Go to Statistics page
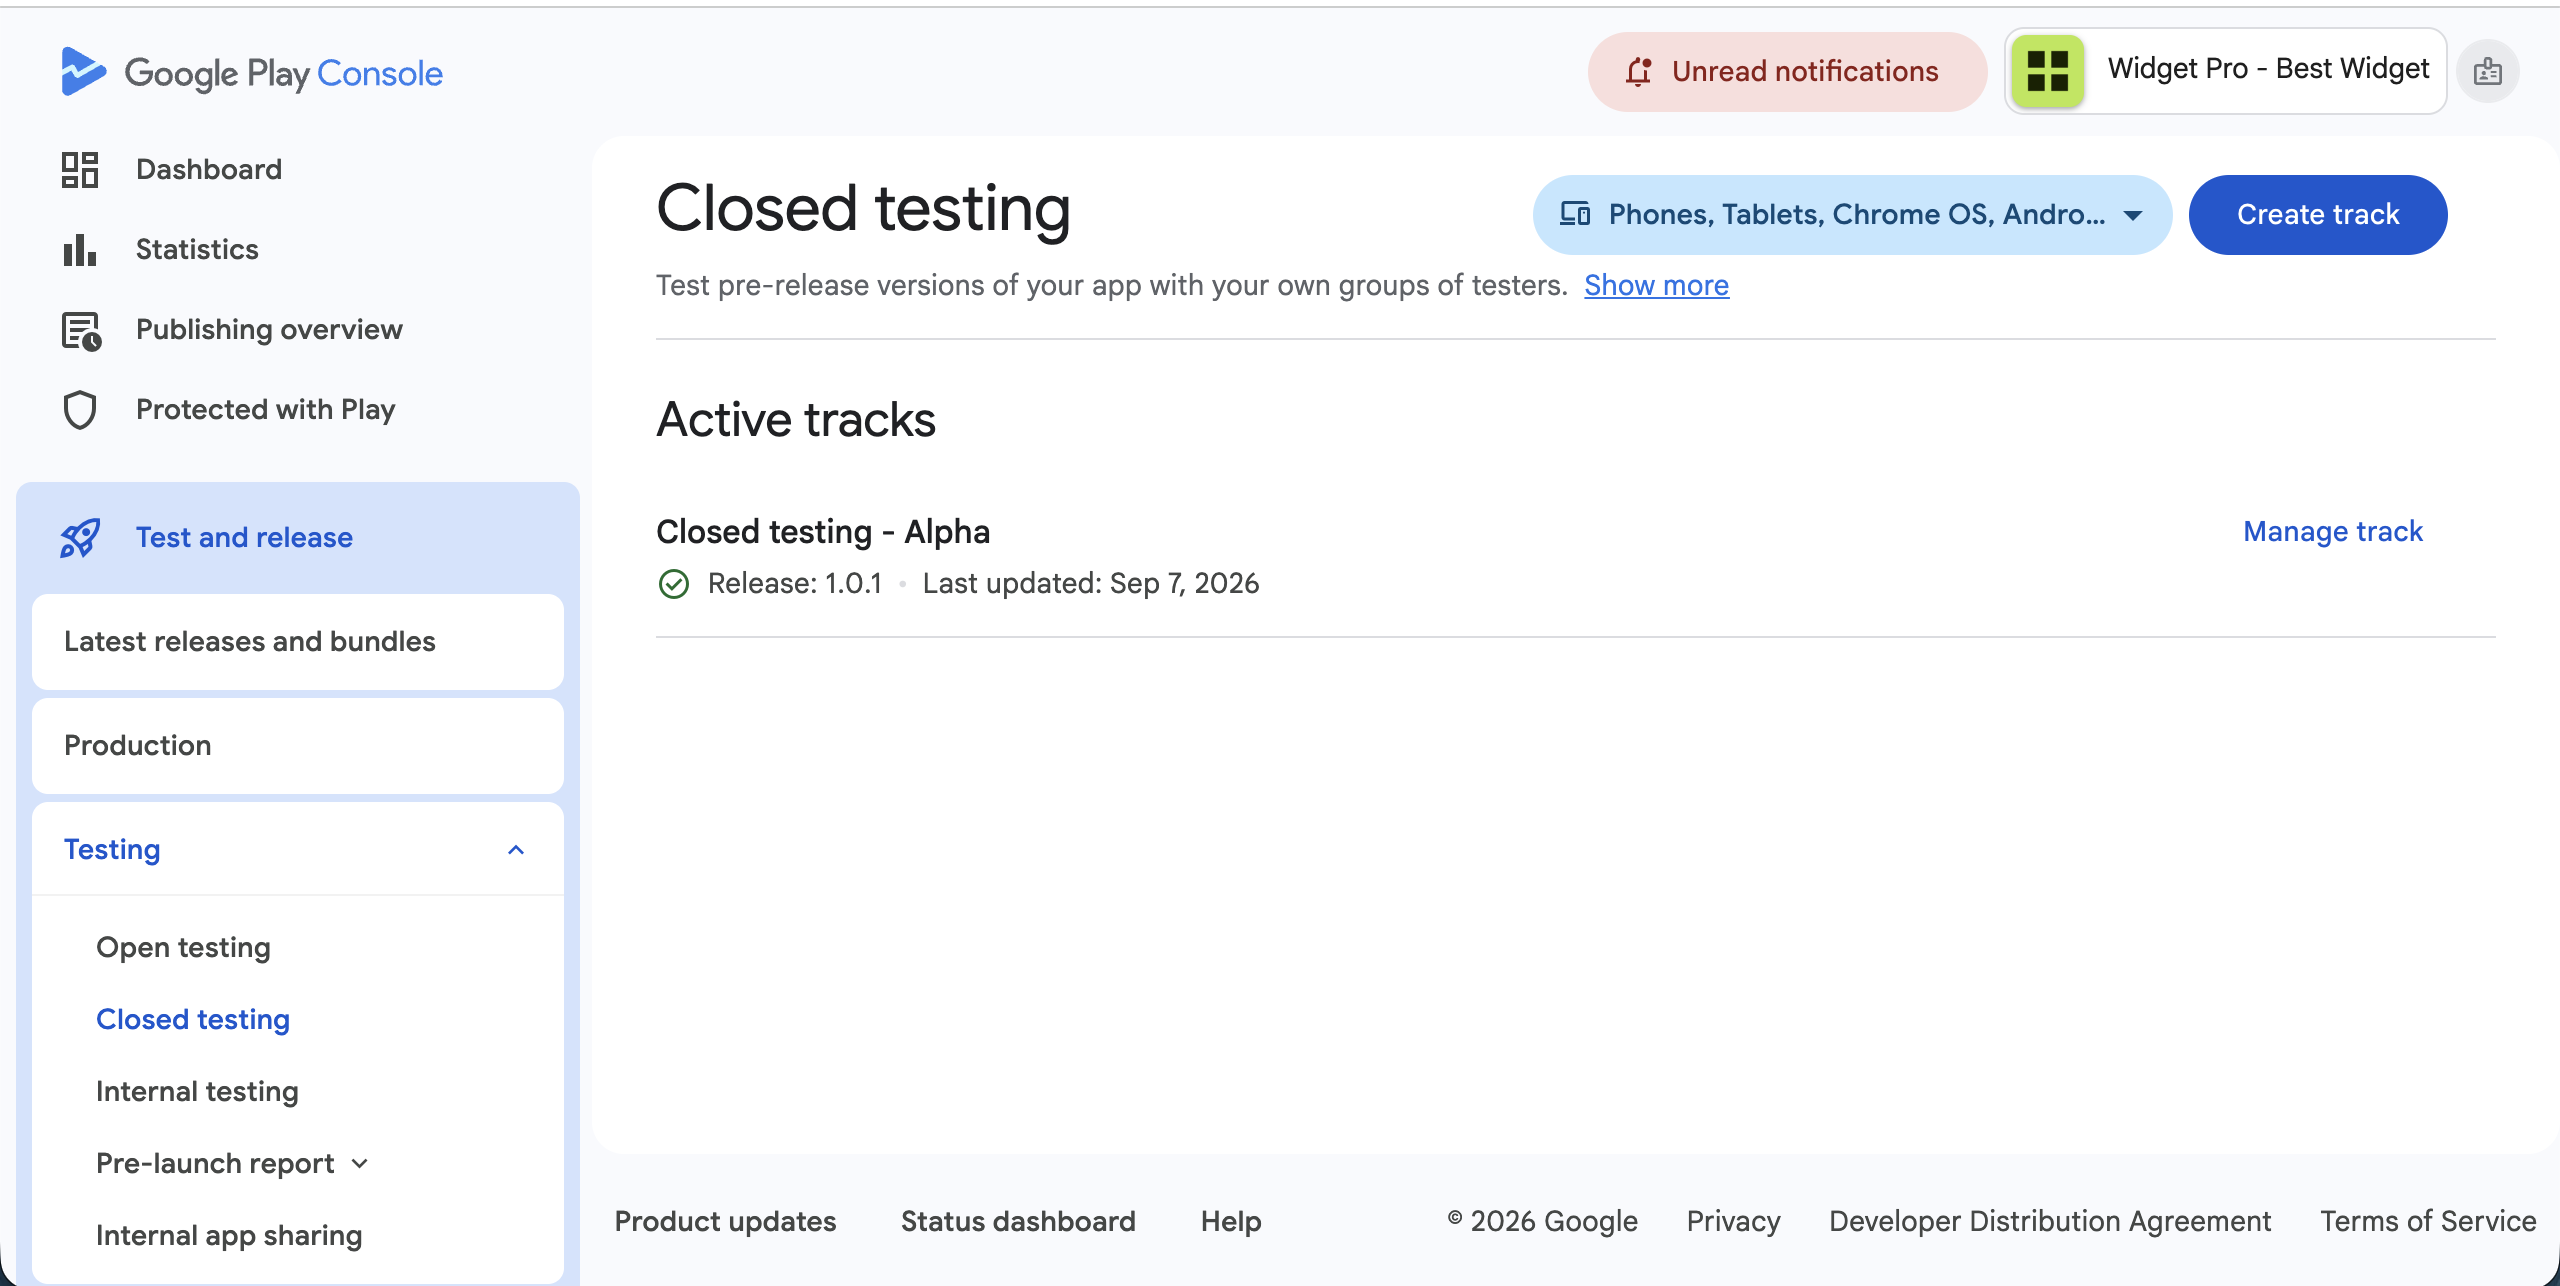Viewport: 2560px width, 1286px height. (197, 250)
